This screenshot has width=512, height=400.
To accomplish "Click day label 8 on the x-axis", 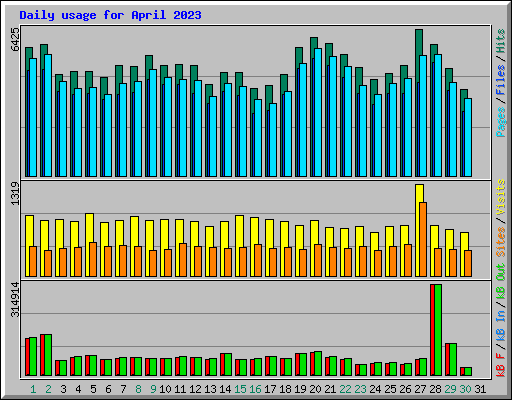I will point(138,389).
